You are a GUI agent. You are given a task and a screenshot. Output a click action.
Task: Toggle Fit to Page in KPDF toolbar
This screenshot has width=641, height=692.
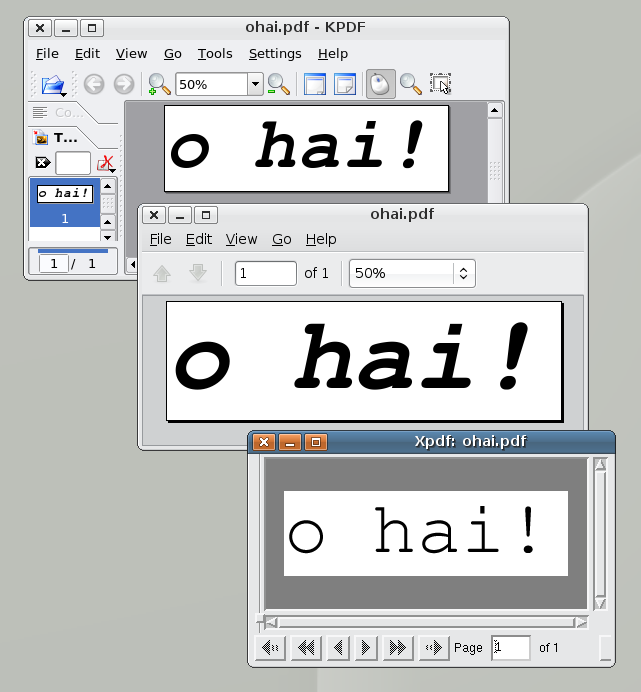click(x=345, y=85)
